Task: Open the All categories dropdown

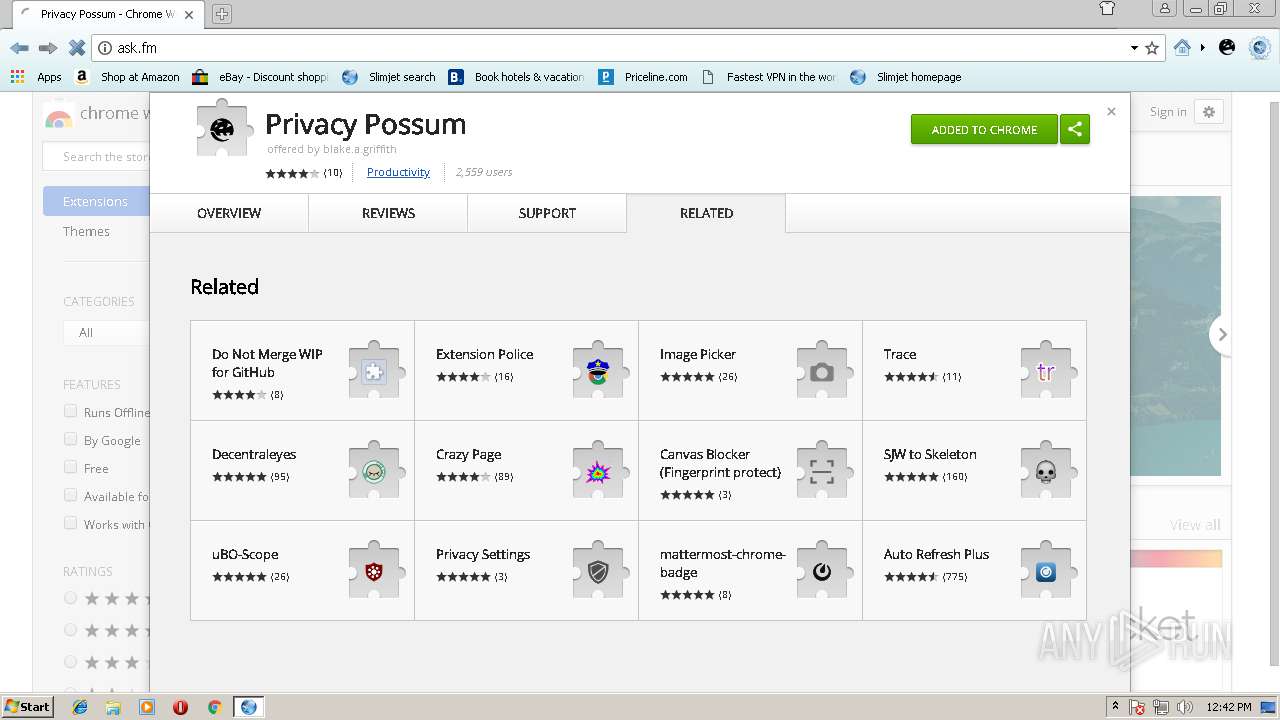Action: pos(106,332)
